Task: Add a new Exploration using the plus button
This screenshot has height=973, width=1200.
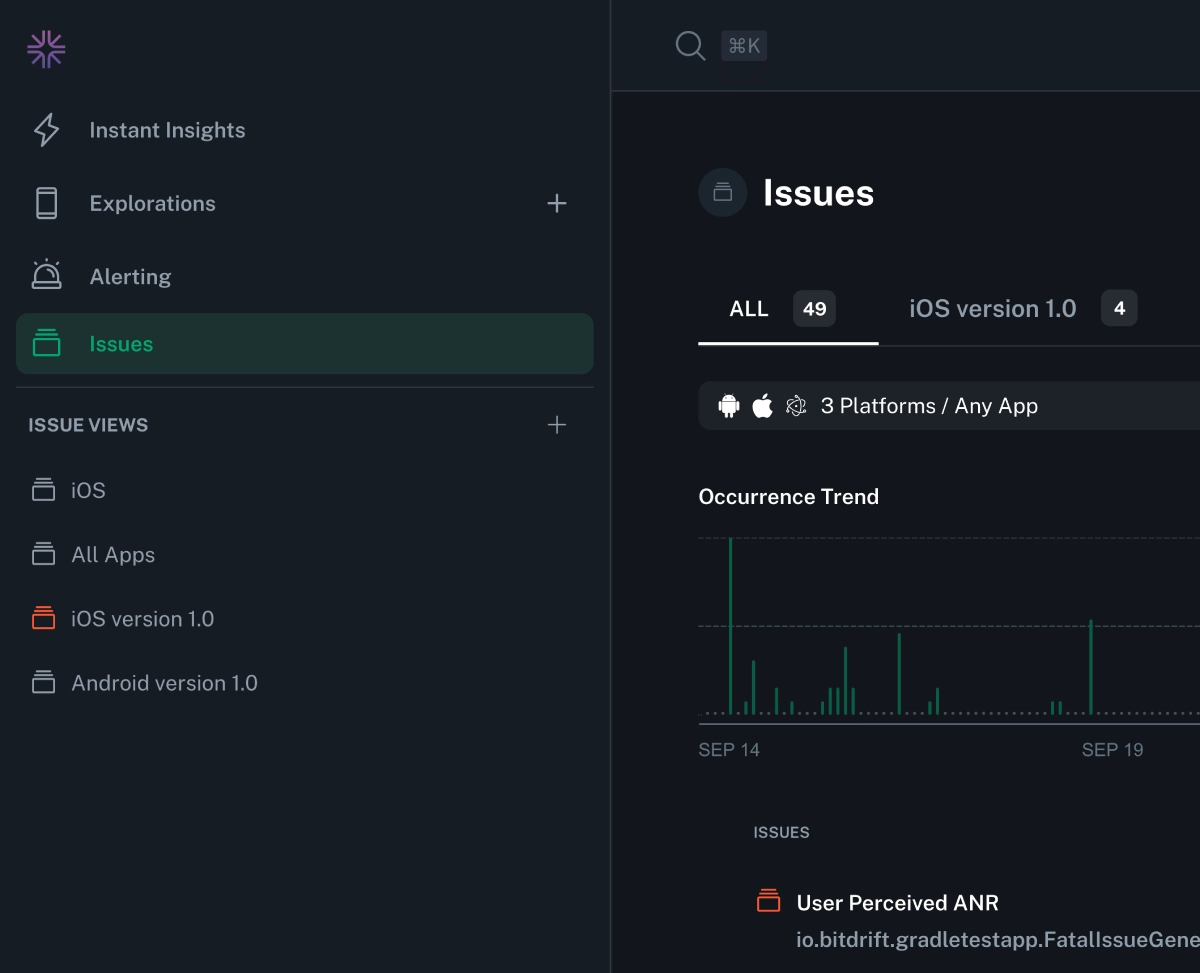Action: [557, 203]
